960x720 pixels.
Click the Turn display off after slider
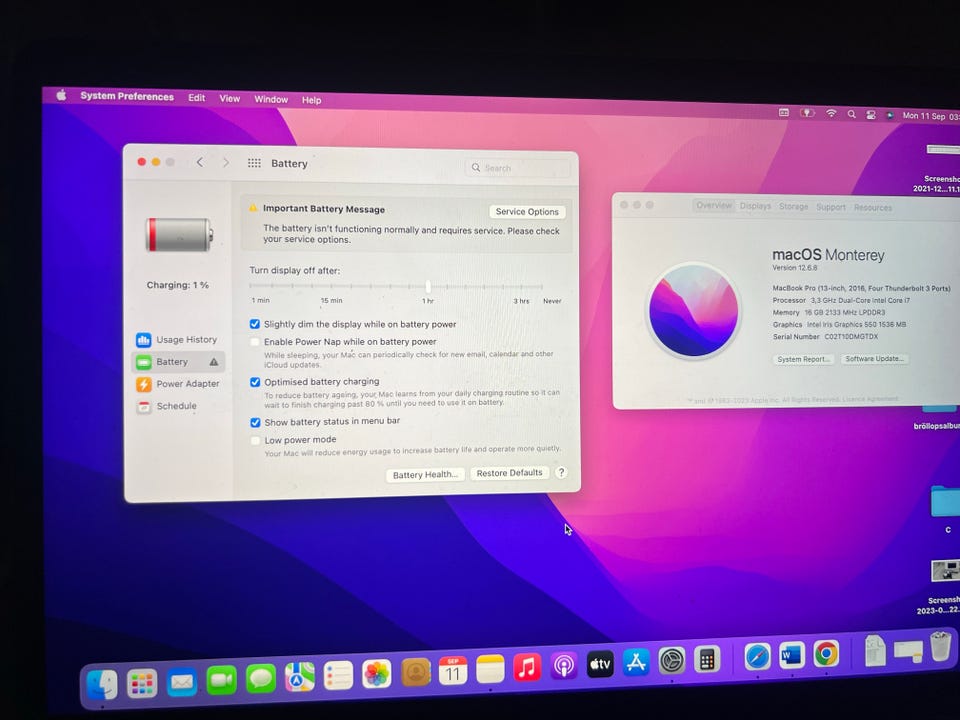[396, 286]
